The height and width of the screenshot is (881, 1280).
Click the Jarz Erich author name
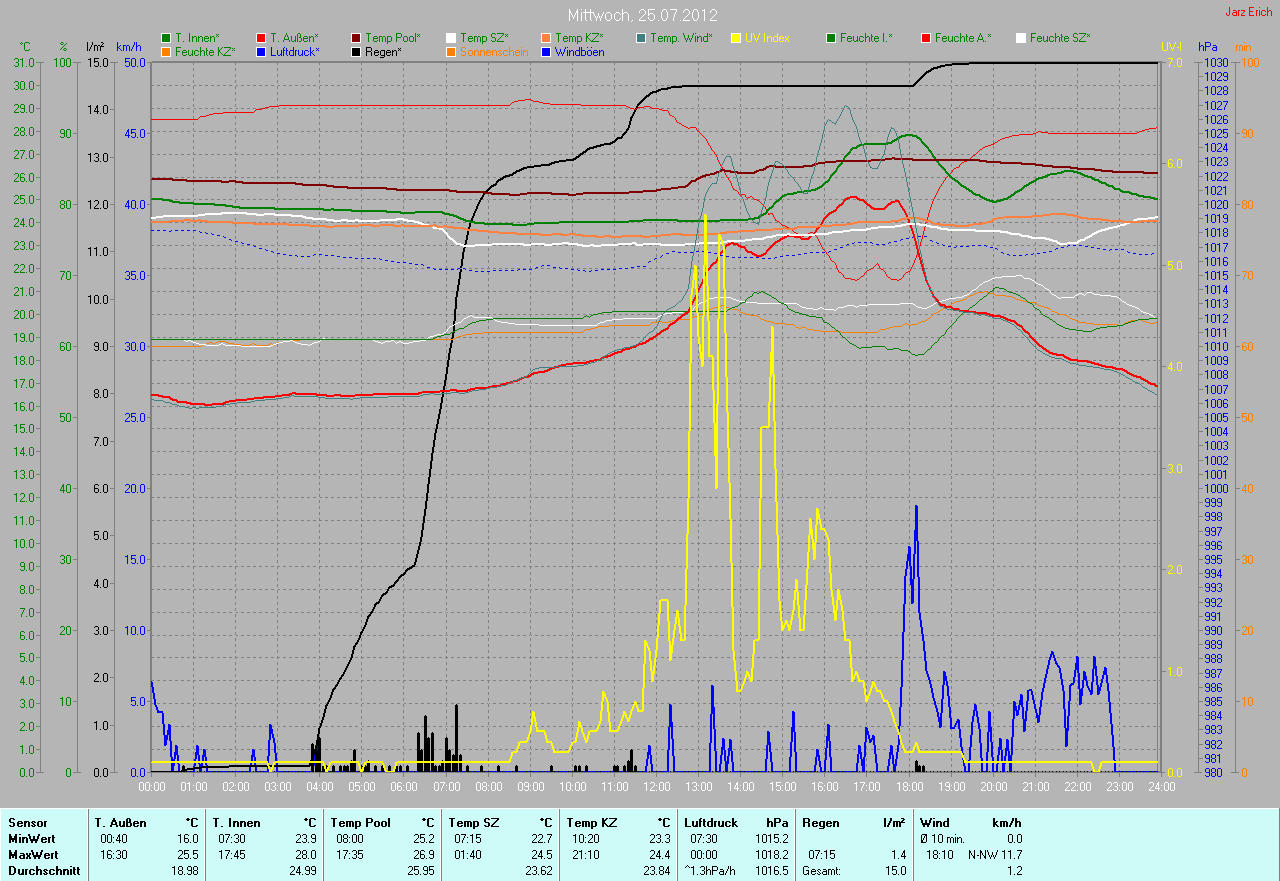[1248, 12]
